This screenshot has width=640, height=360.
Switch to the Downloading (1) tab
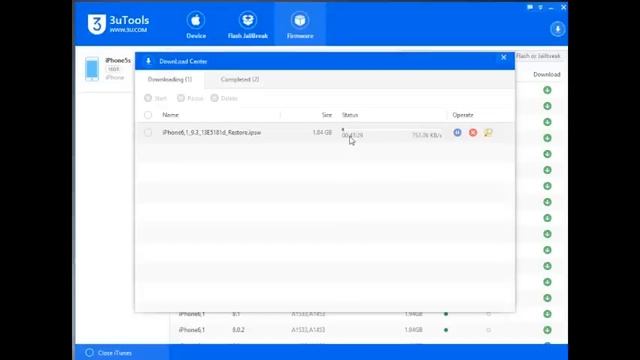[170, 79]
